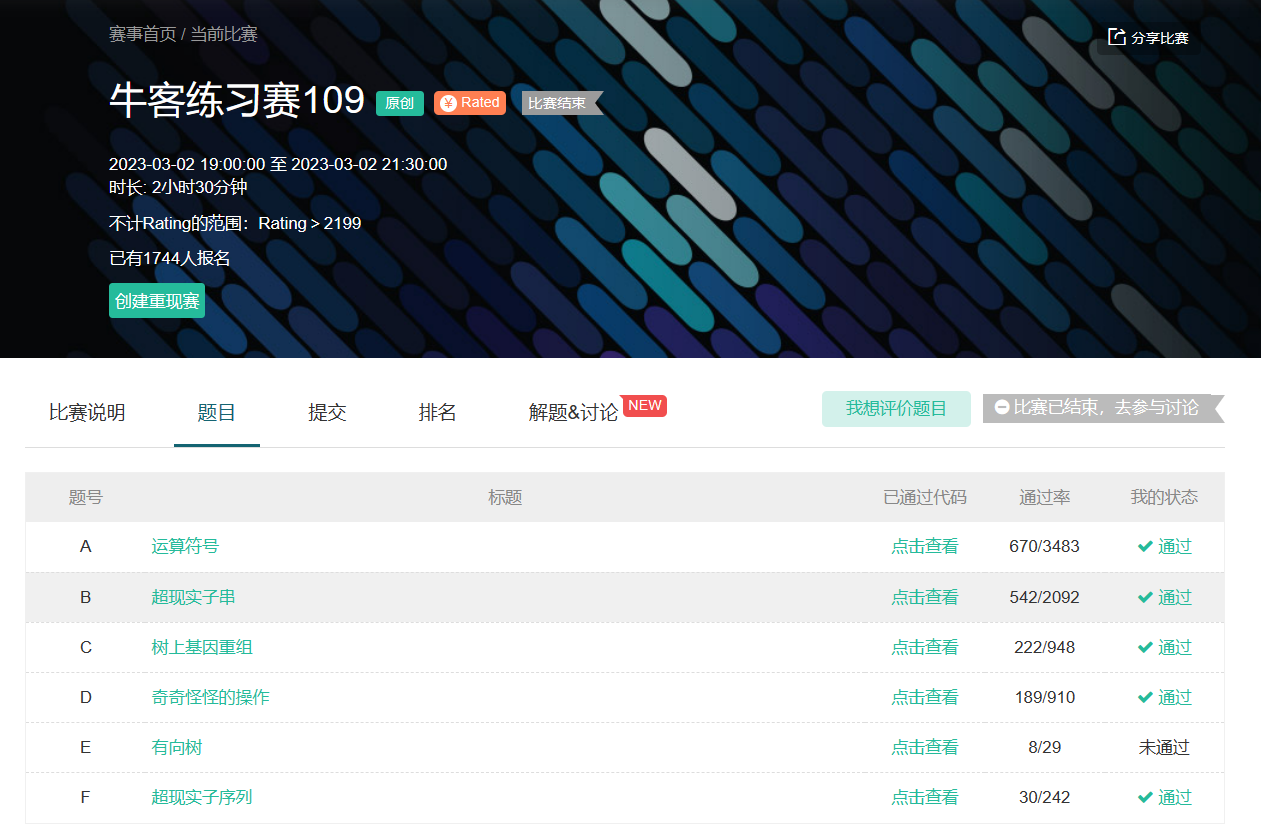Viewport: 1261px width, 839px height.
Task: Click the contest title 牛客练习赛109
Action: (x=237, y=101)
